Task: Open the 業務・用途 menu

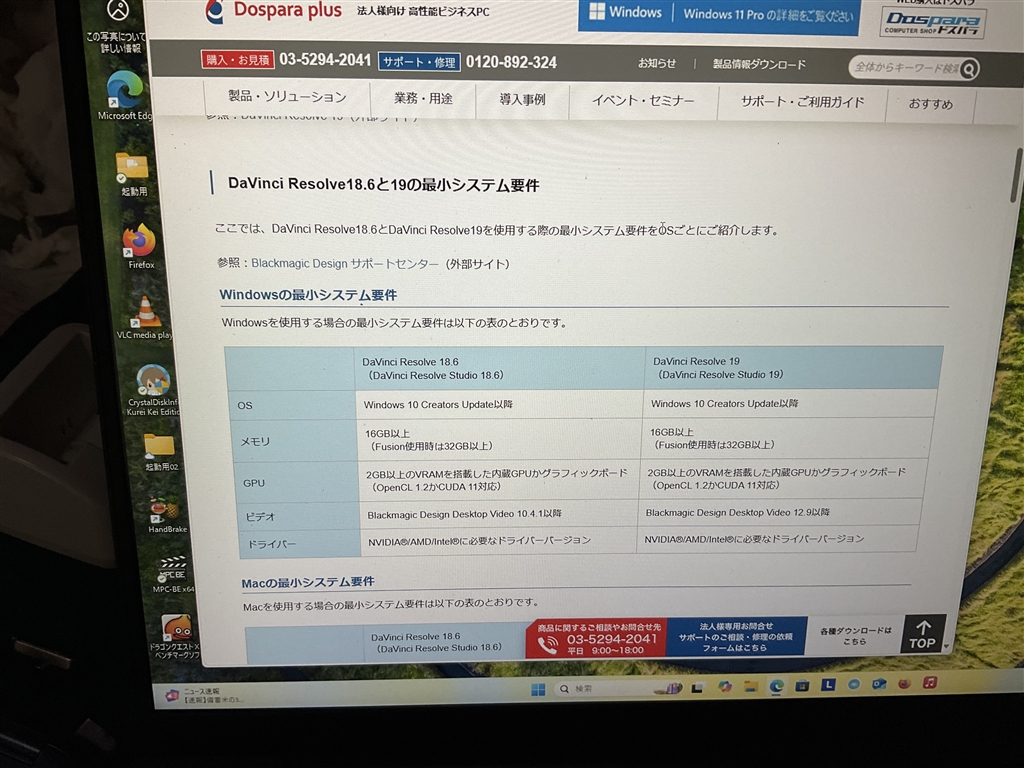Action: pyautogui.click(x=423, y=99)
